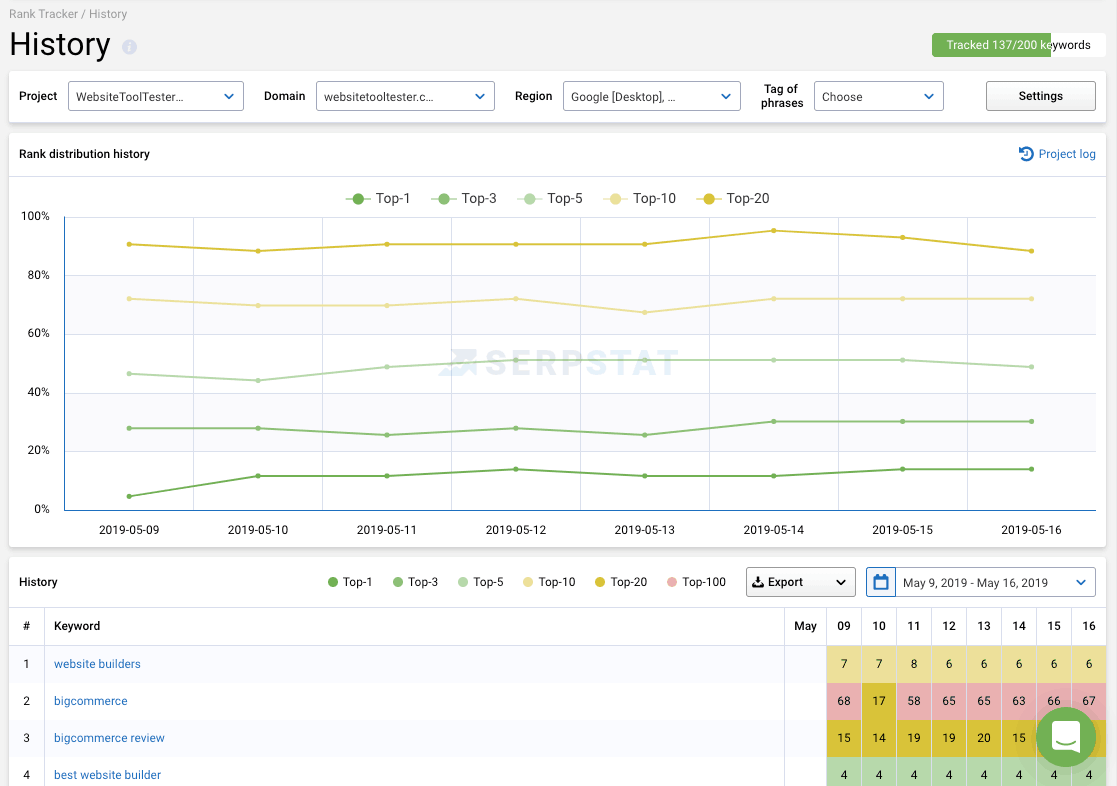
Task: Open the chat support bubble
Action: tap(1066, 737)
